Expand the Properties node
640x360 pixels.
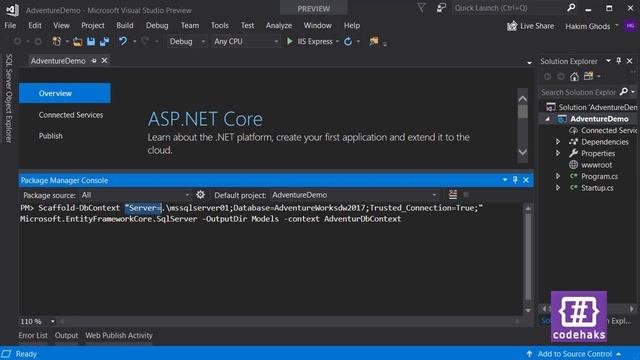(558, 153)
